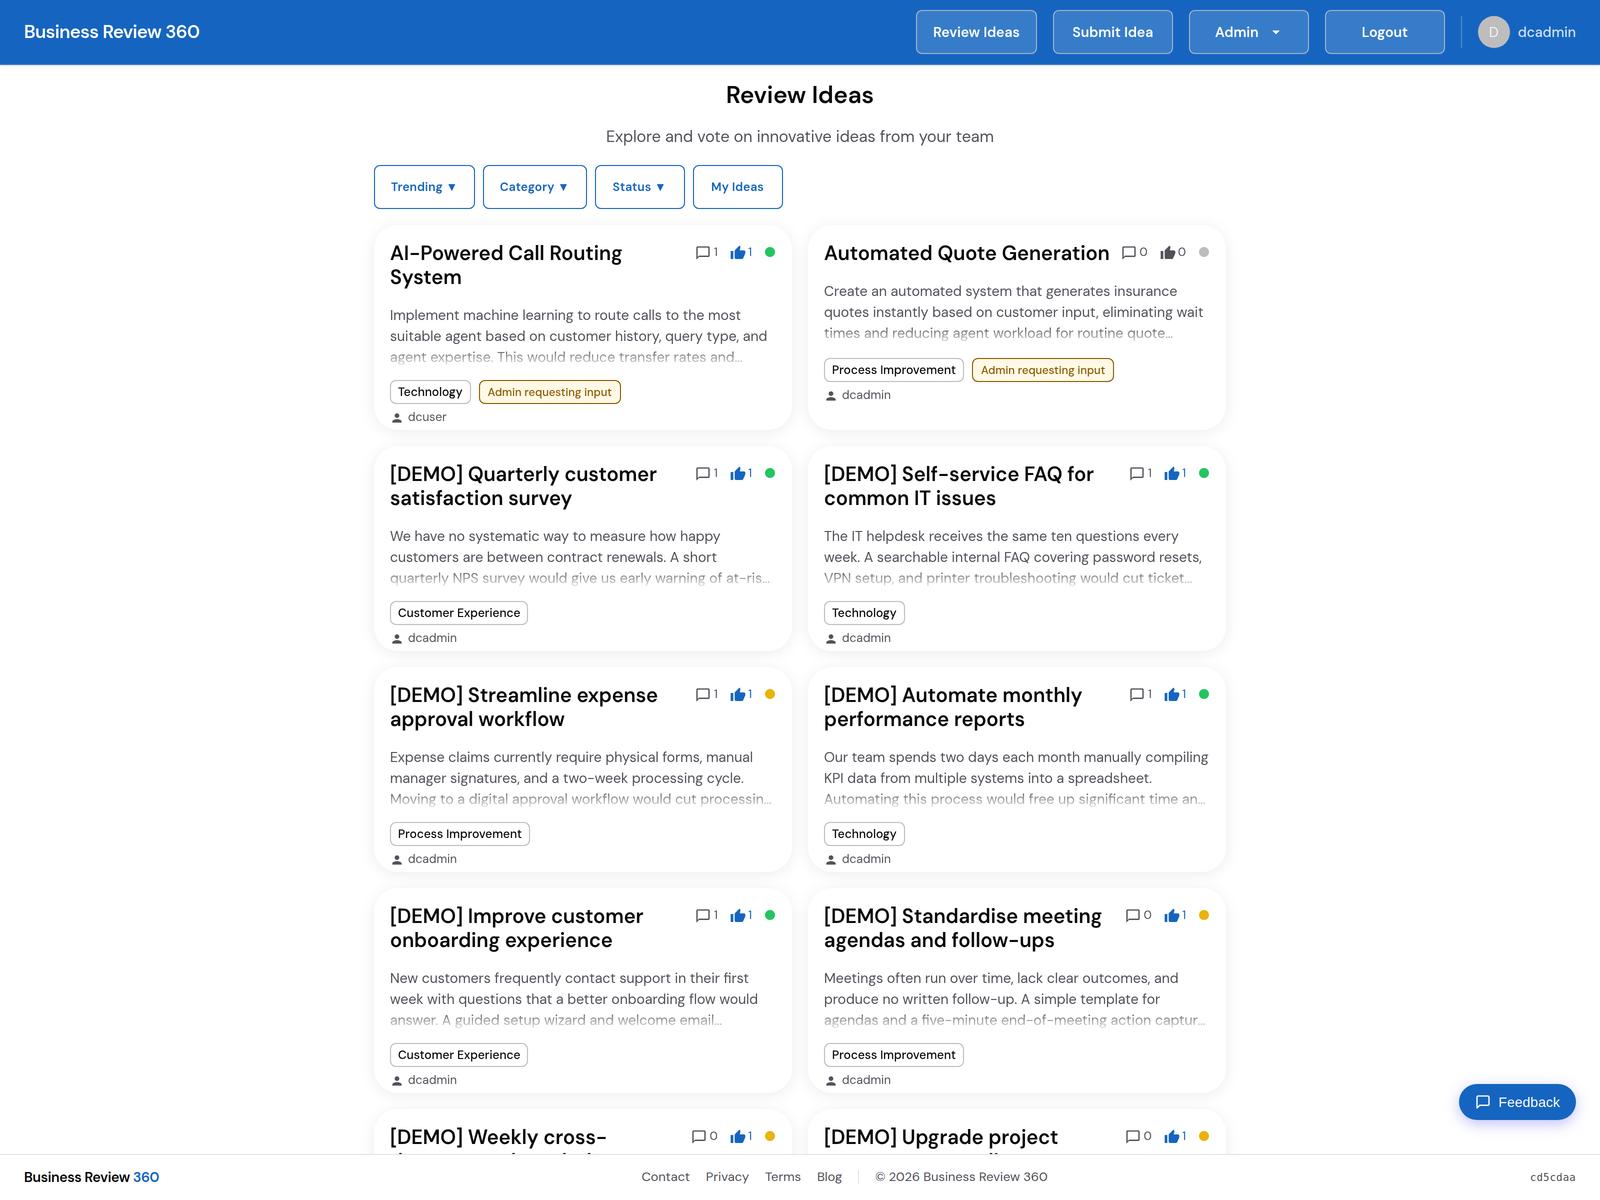This screenshot has height=1200, width=1600.
Task: Expand the Admin menu in header
Action: point(1249,32)
